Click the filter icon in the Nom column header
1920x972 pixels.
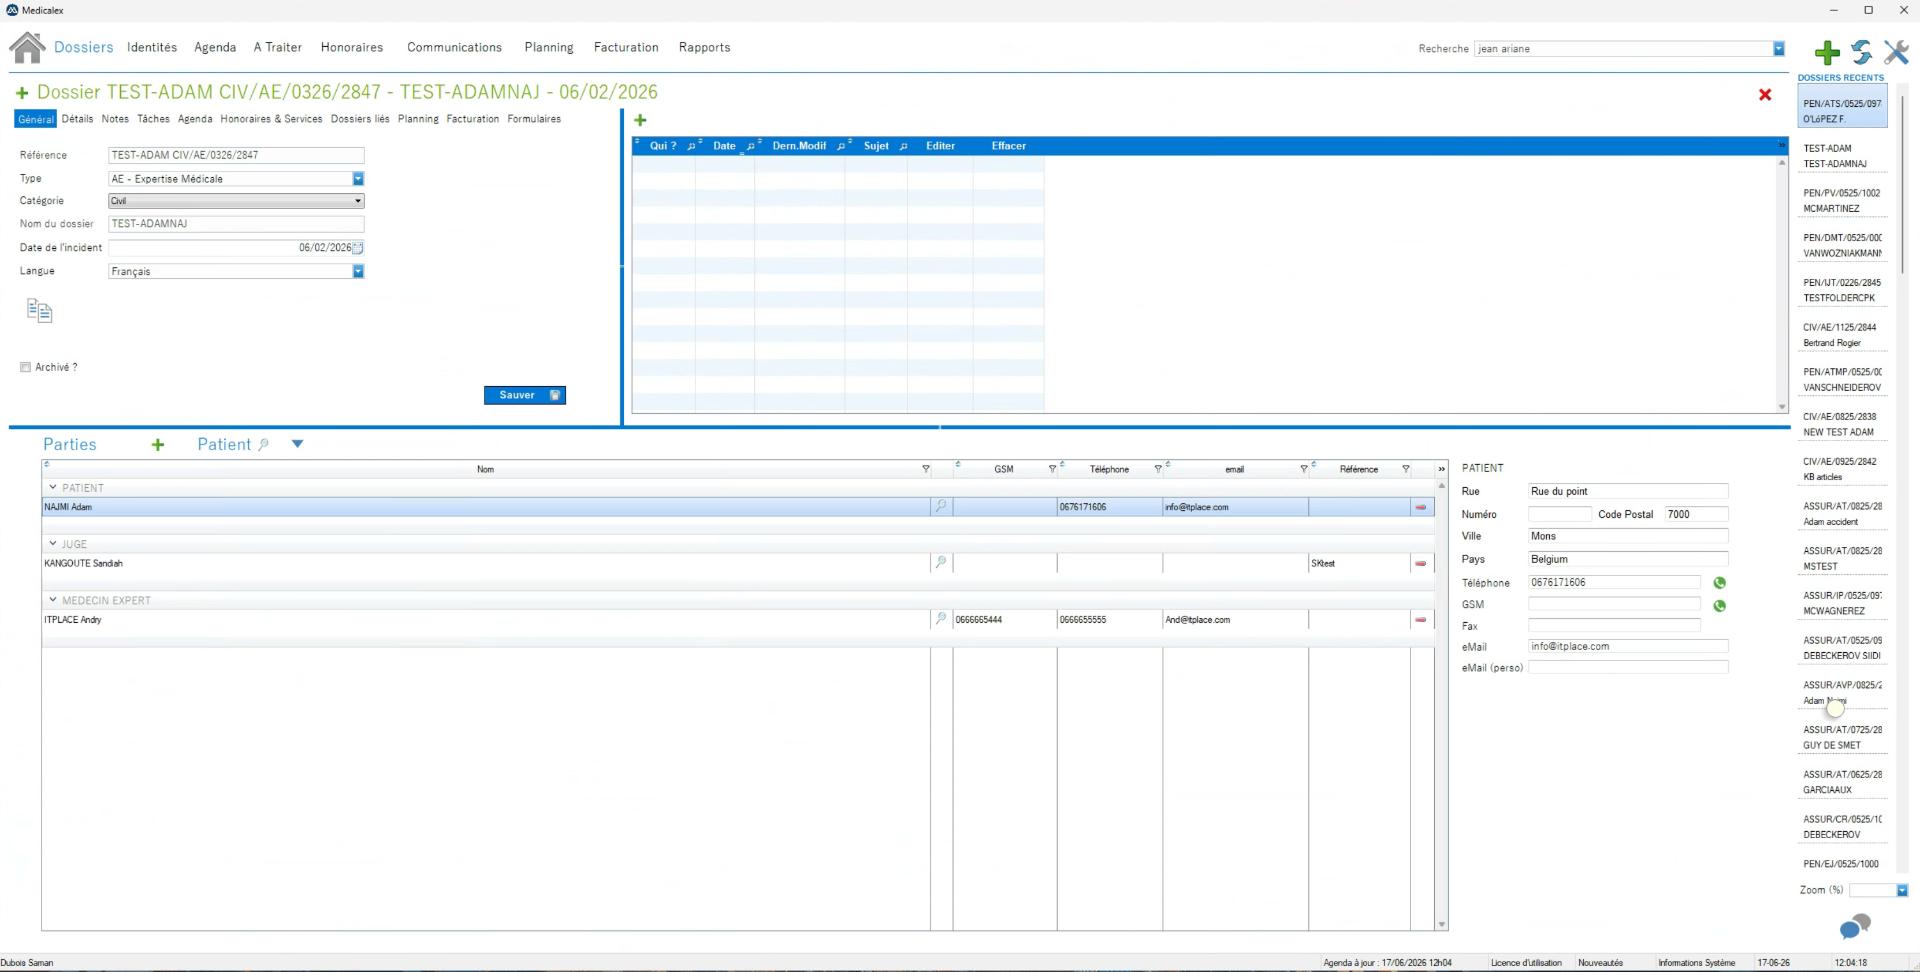pos(926,469)
